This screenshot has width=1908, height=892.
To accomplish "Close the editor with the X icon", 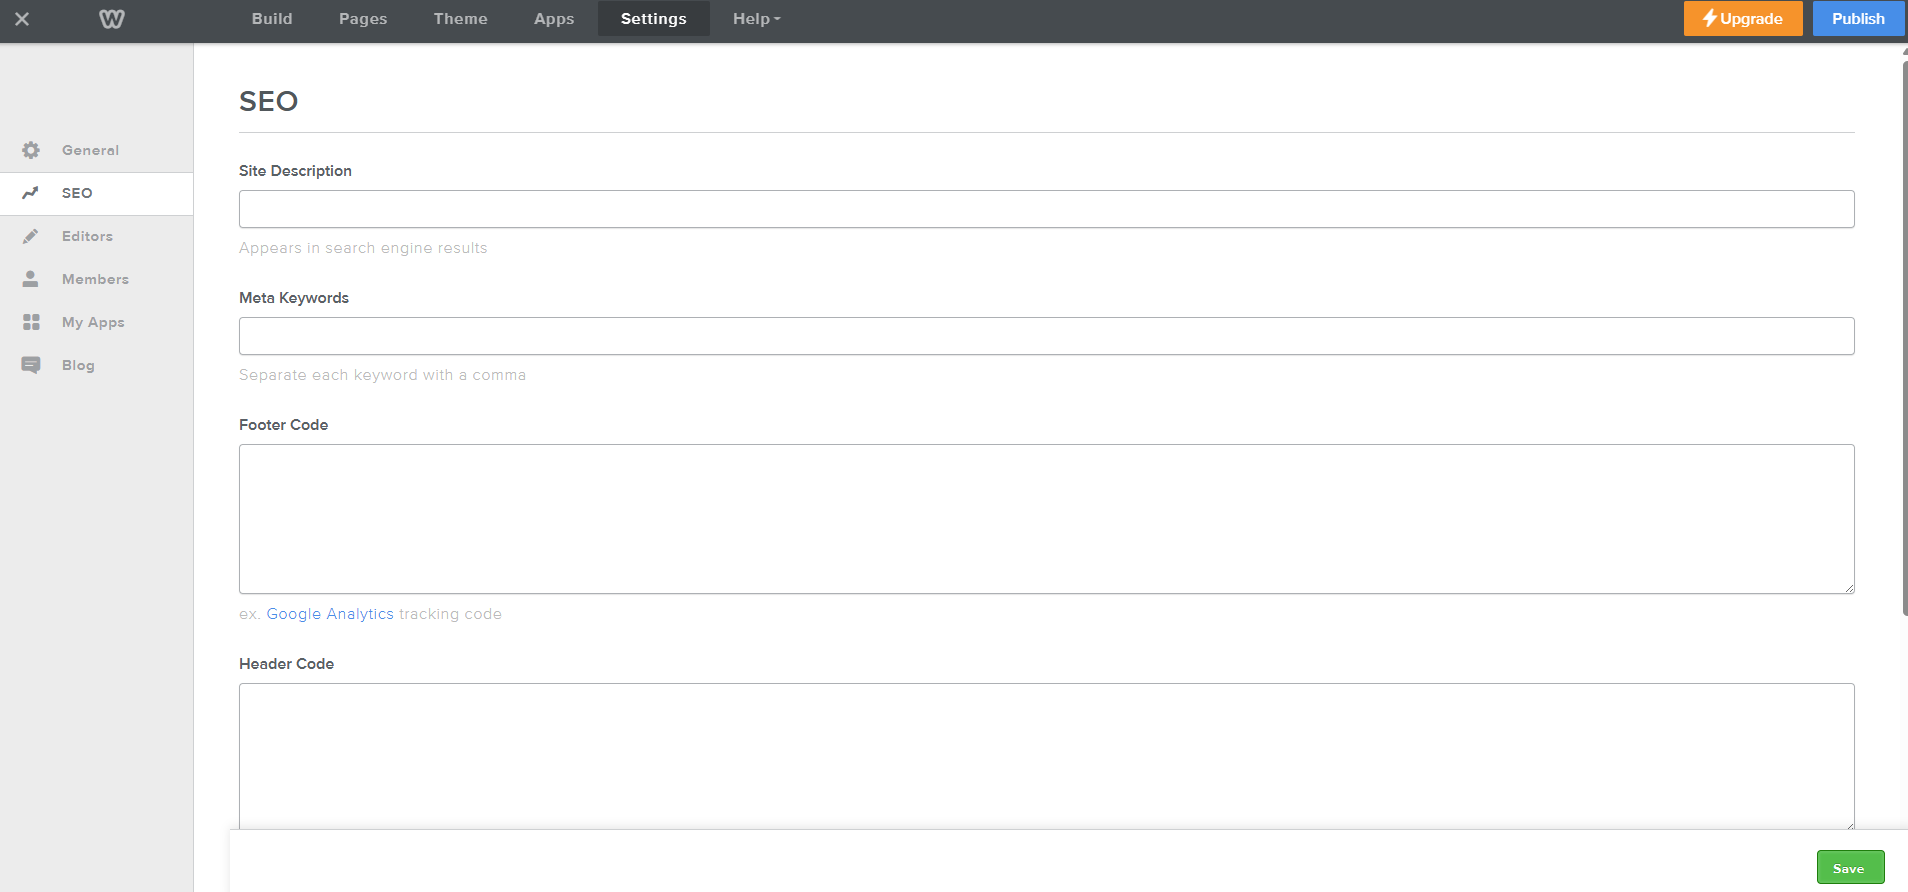I will pyautogui.click(x=22, y=19).
